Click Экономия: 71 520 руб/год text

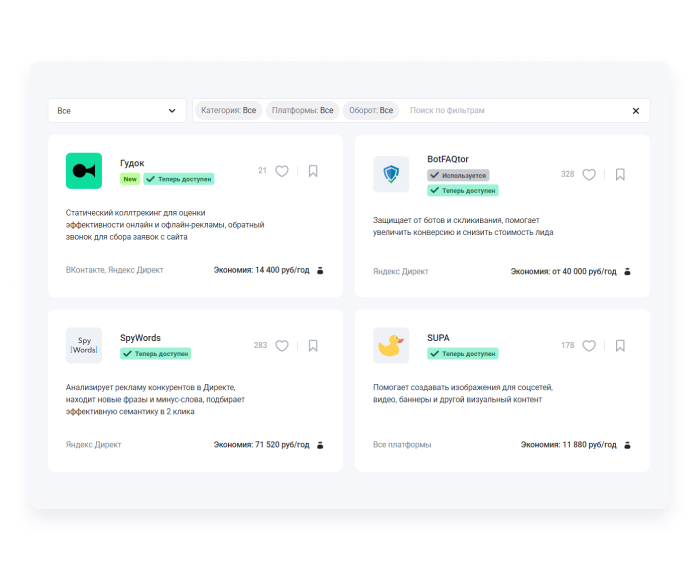click(262, 445)
